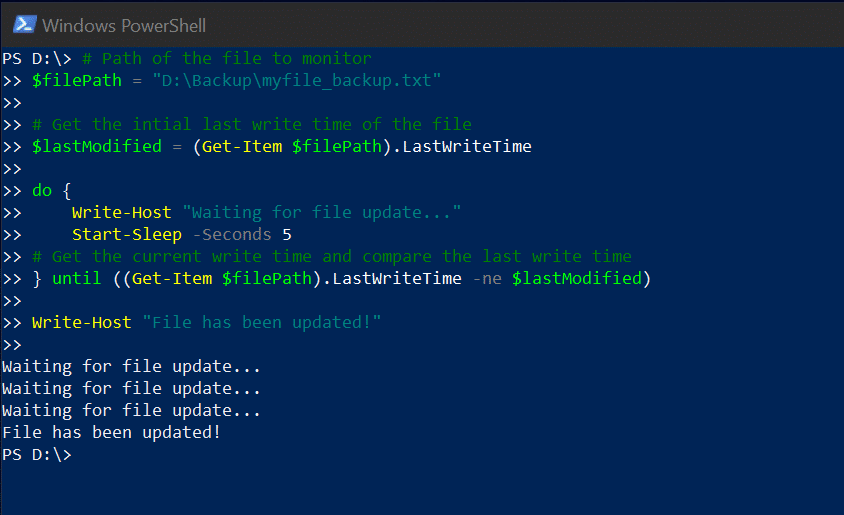Screen dimensions: 844x515
Task: Click the Get-Item cmdlet in LastWriteTime assignment
Action: tap(242, 146)
